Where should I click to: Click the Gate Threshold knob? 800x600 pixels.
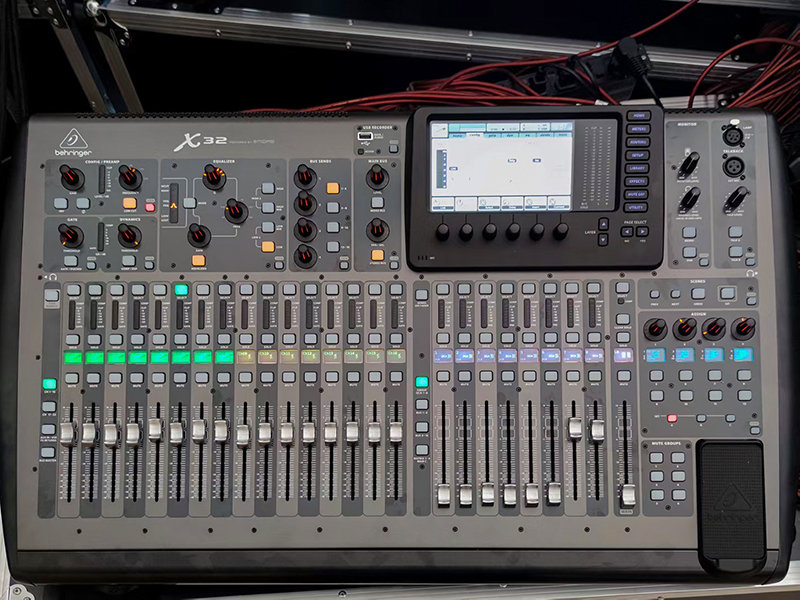point(70,236)
